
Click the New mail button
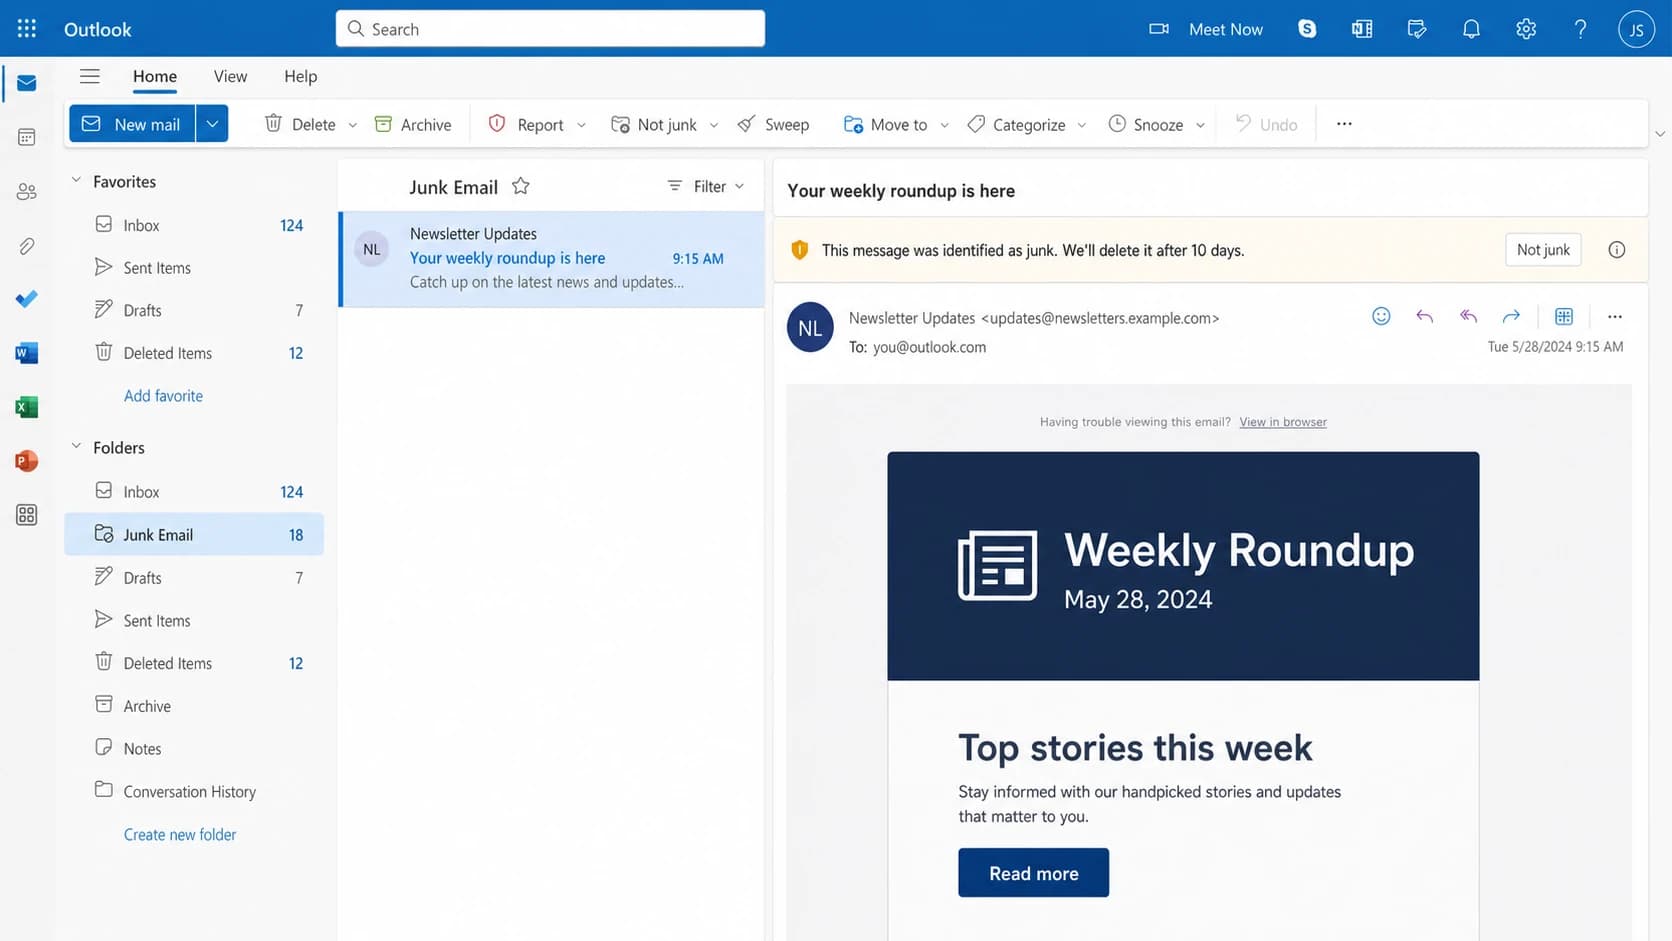click(132, 124)
